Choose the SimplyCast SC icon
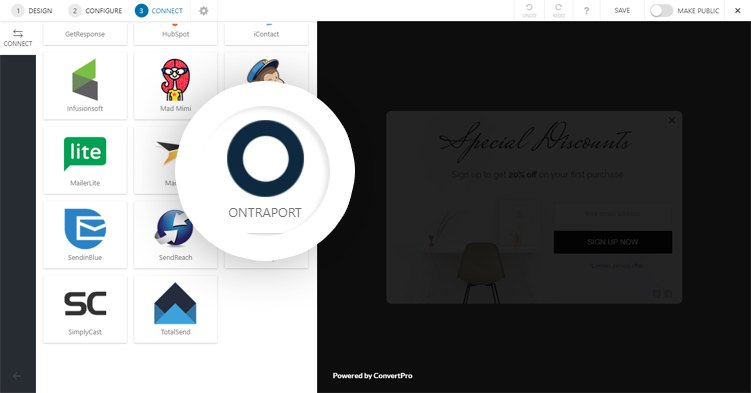 (85, 303)
